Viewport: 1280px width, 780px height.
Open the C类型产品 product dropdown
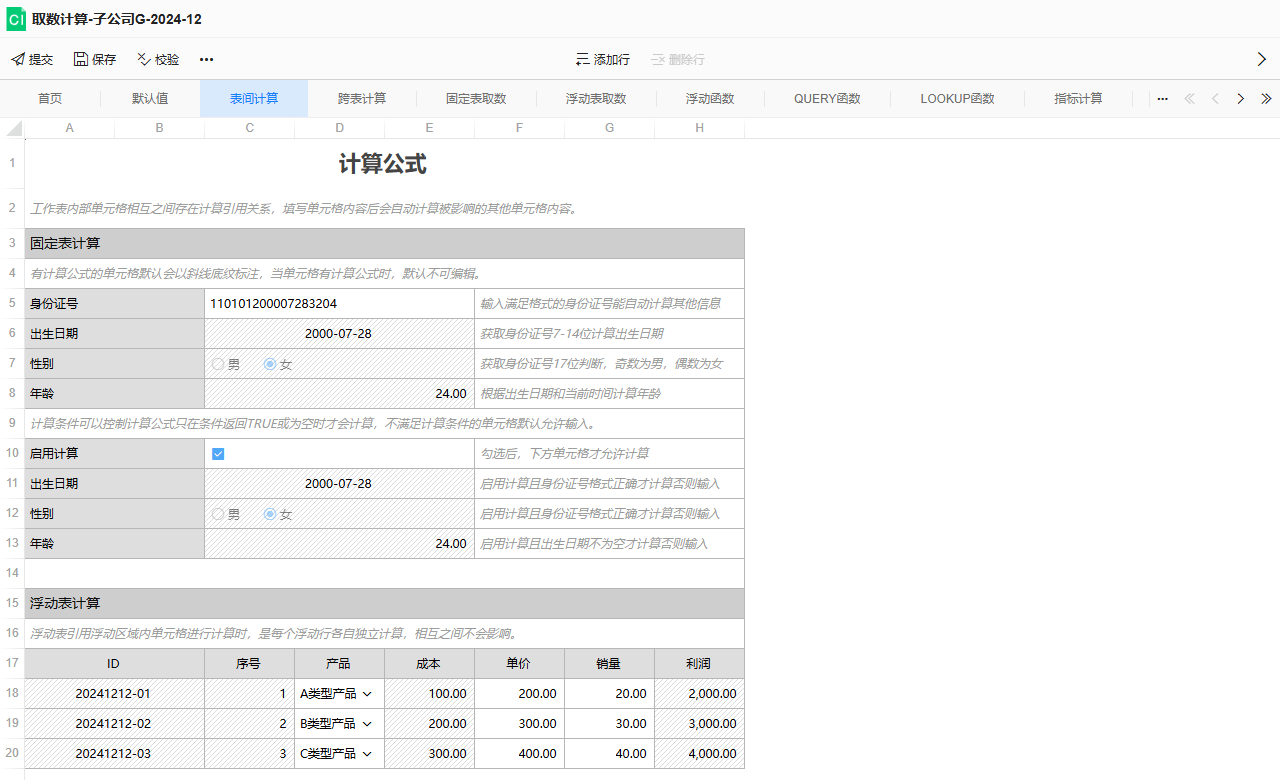tap(365, 753)
